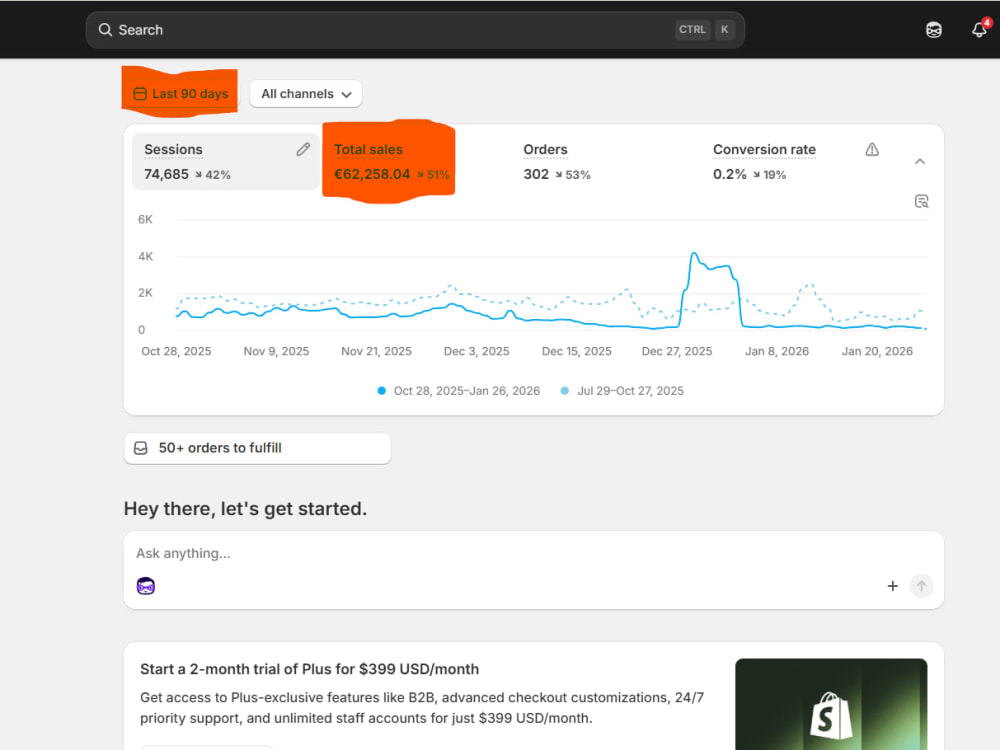Click the Ask anything input

pyautogui.click(x=533, y=553)
